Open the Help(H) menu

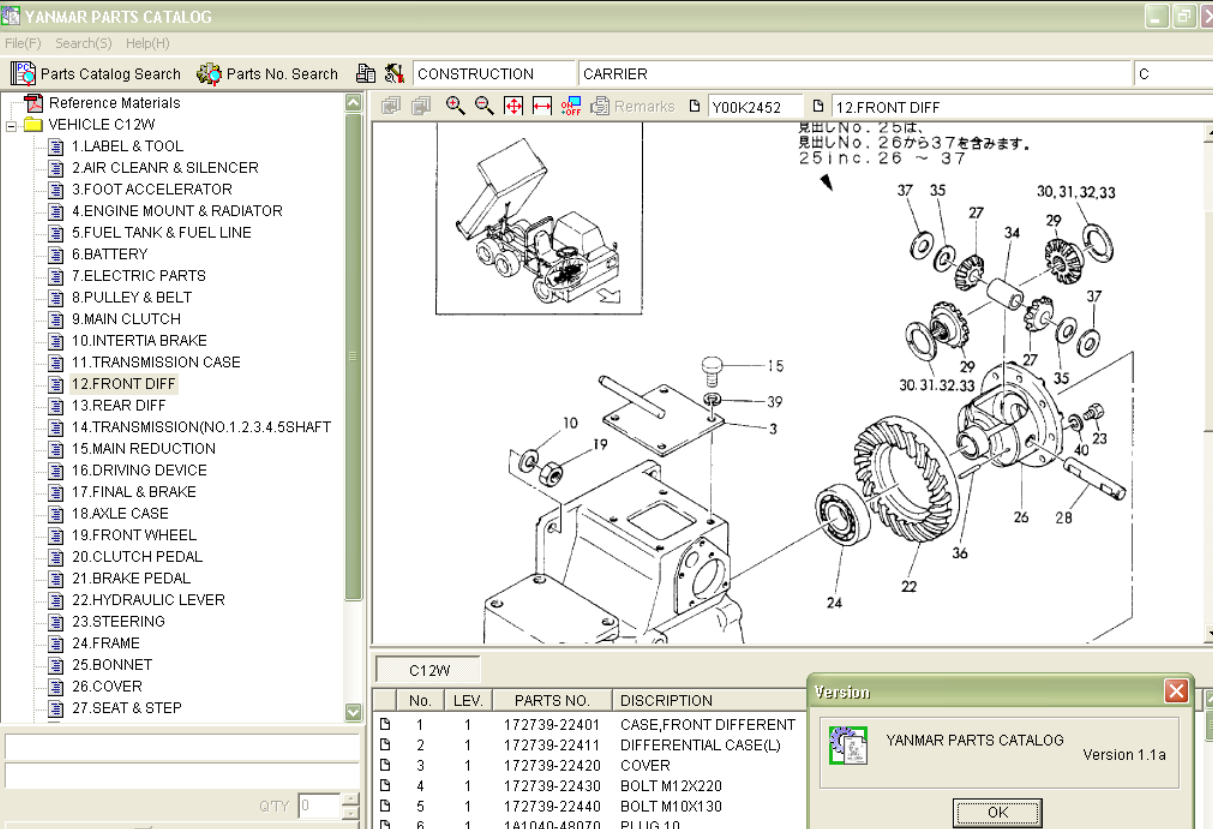(x=148, y=43)
